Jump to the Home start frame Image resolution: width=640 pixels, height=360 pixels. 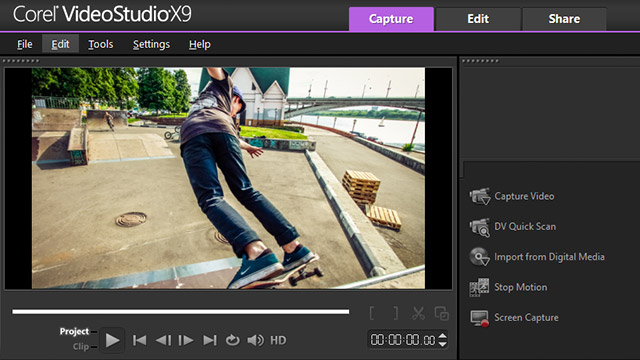point(140,340)
